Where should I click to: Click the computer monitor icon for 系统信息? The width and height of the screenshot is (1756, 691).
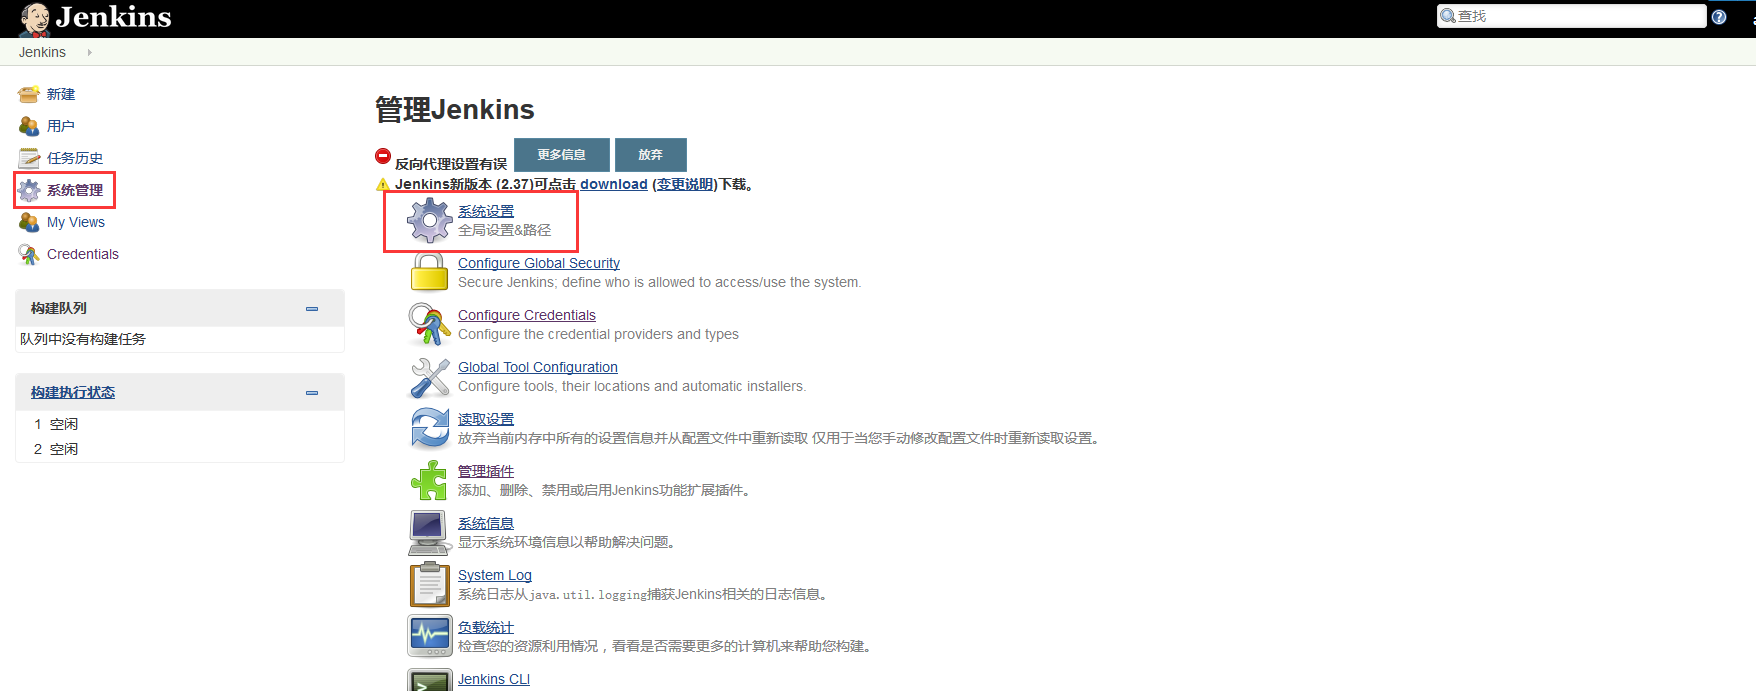click(x=430, y=532)
